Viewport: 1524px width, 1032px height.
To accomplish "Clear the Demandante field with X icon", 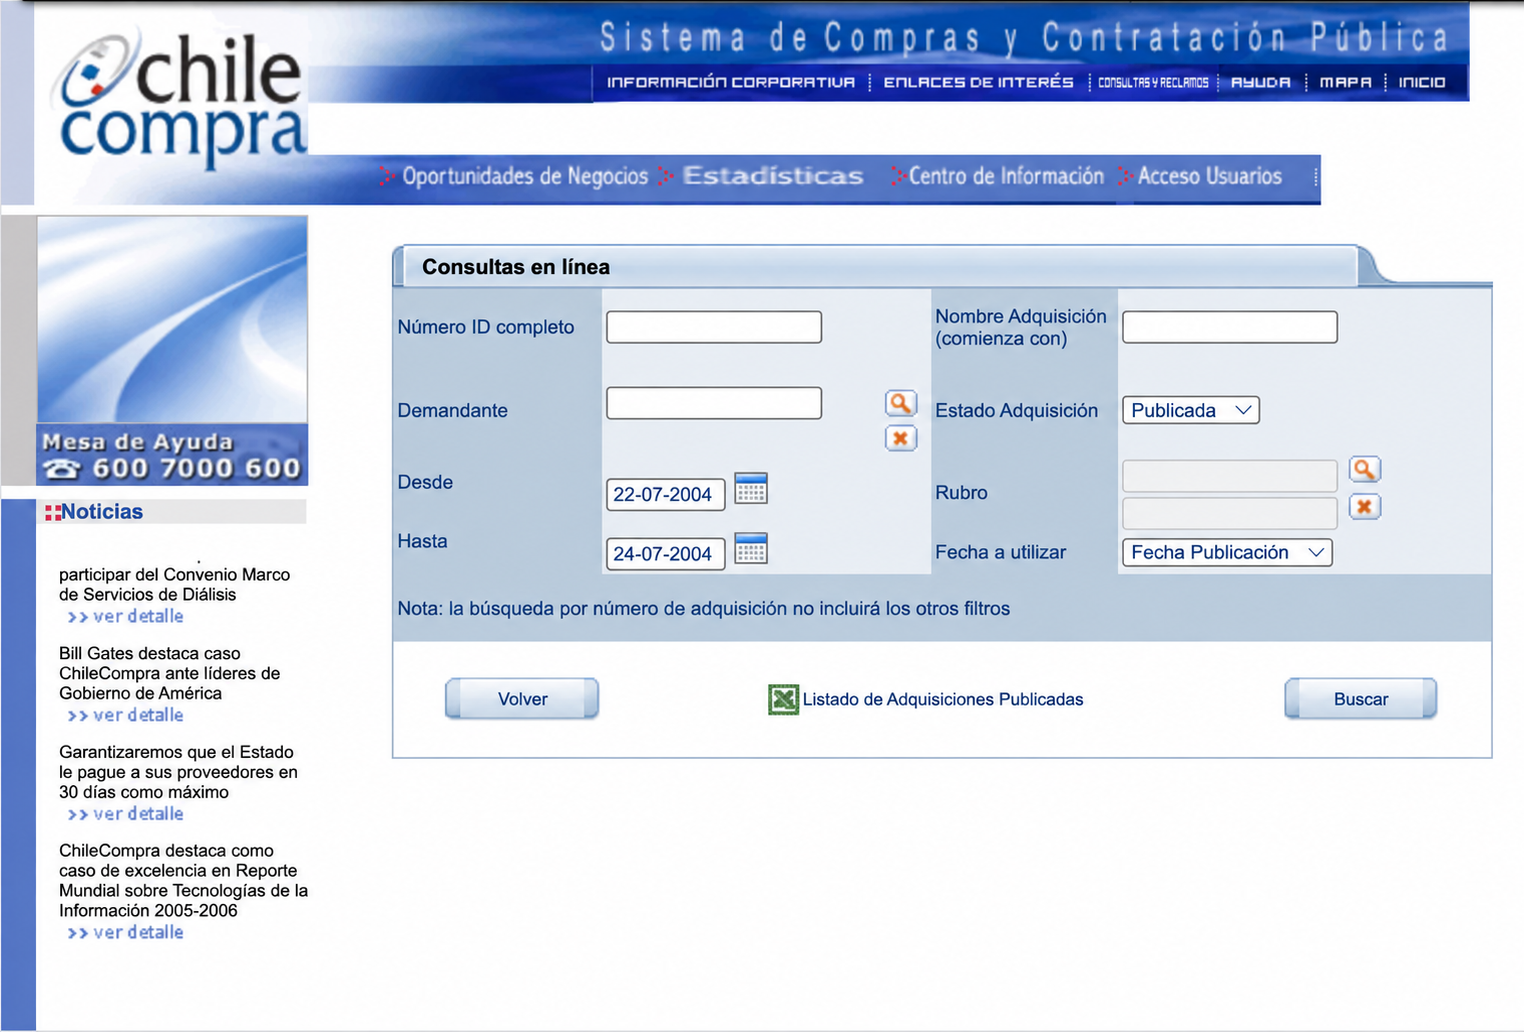I will coord(901,438).
